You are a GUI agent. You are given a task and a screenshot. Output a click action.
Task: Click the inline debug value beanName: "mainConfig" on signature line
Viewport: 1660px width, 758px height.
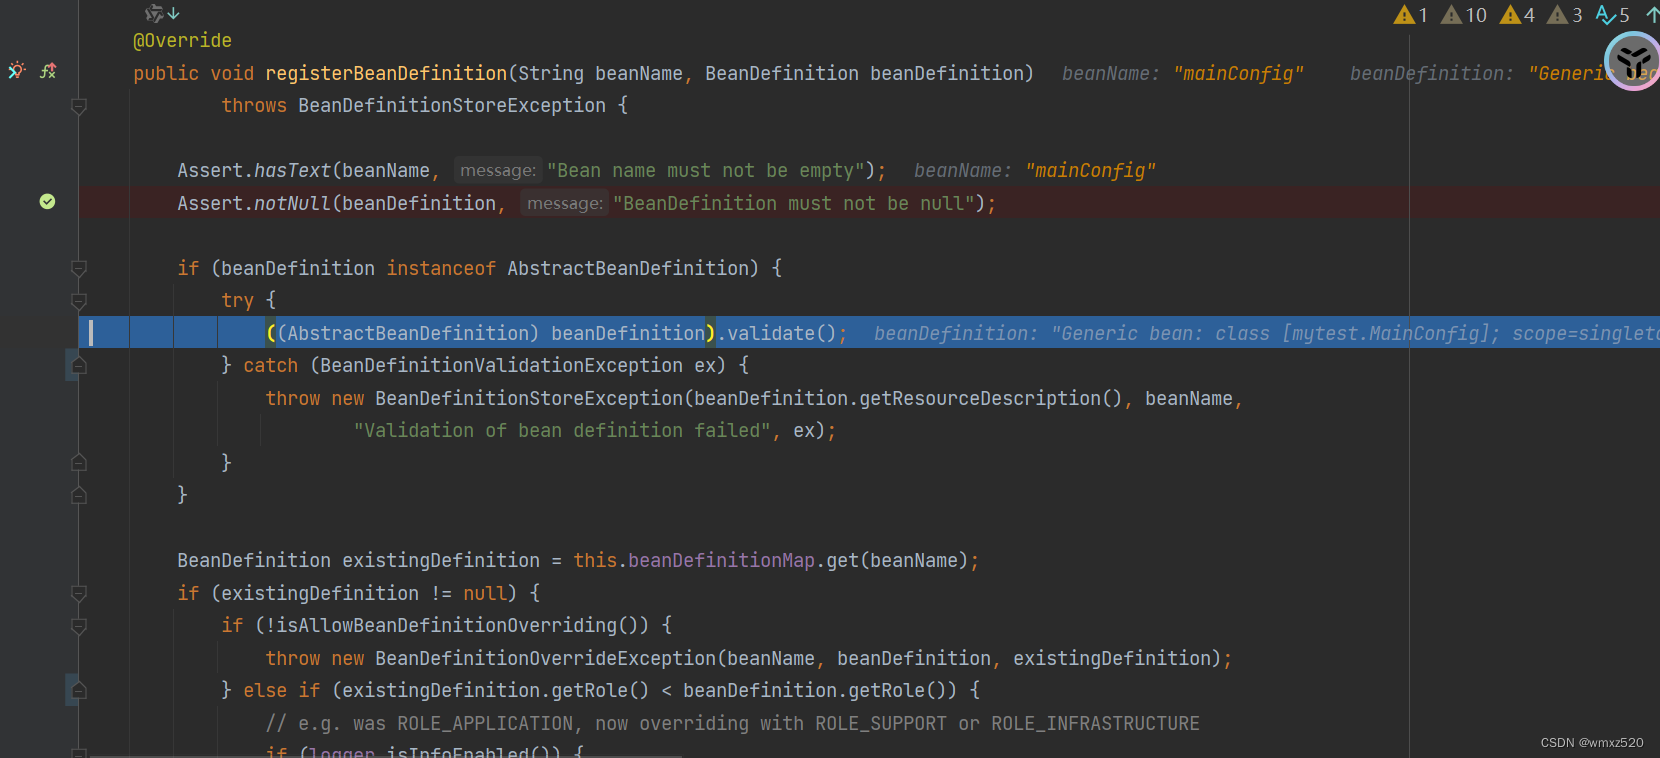1183,73
